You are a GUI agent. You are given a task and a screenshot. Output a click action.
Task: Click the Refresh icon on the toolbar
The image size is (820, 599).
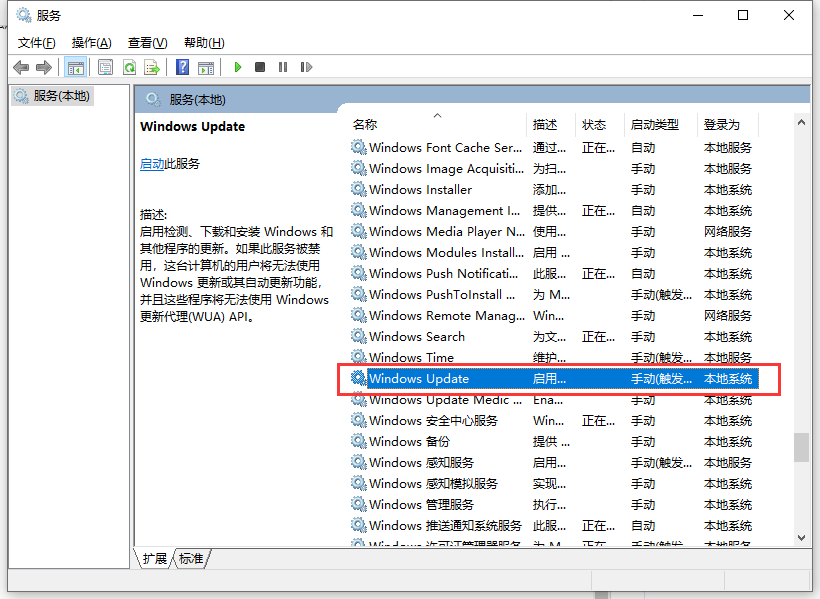[131, 66]
